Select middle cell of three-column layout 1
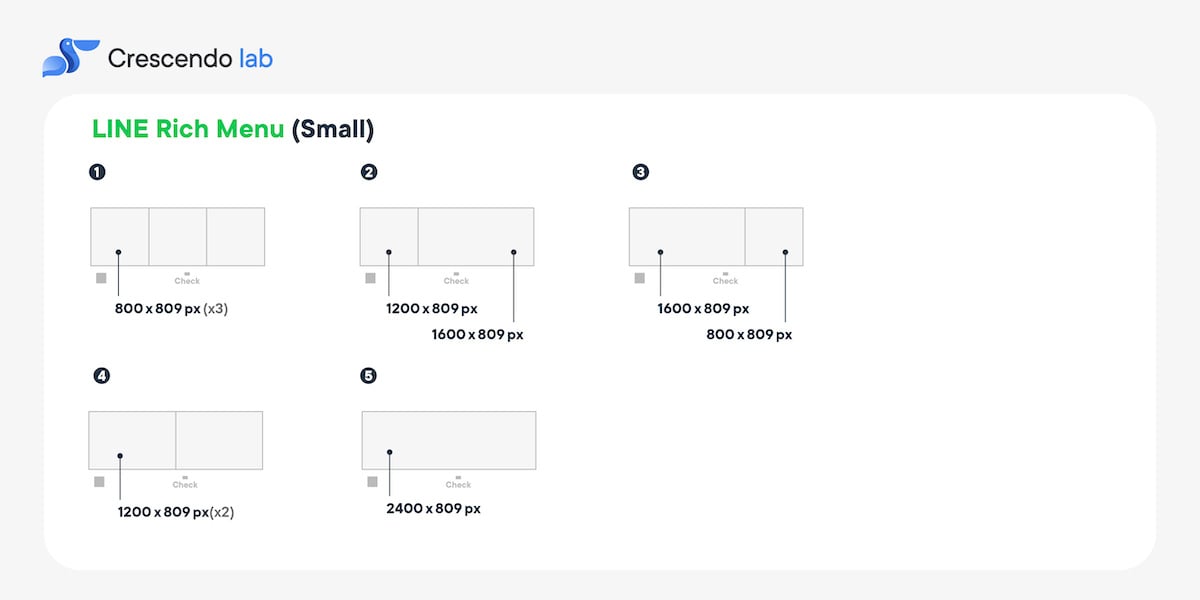 (x=178, y=236)
